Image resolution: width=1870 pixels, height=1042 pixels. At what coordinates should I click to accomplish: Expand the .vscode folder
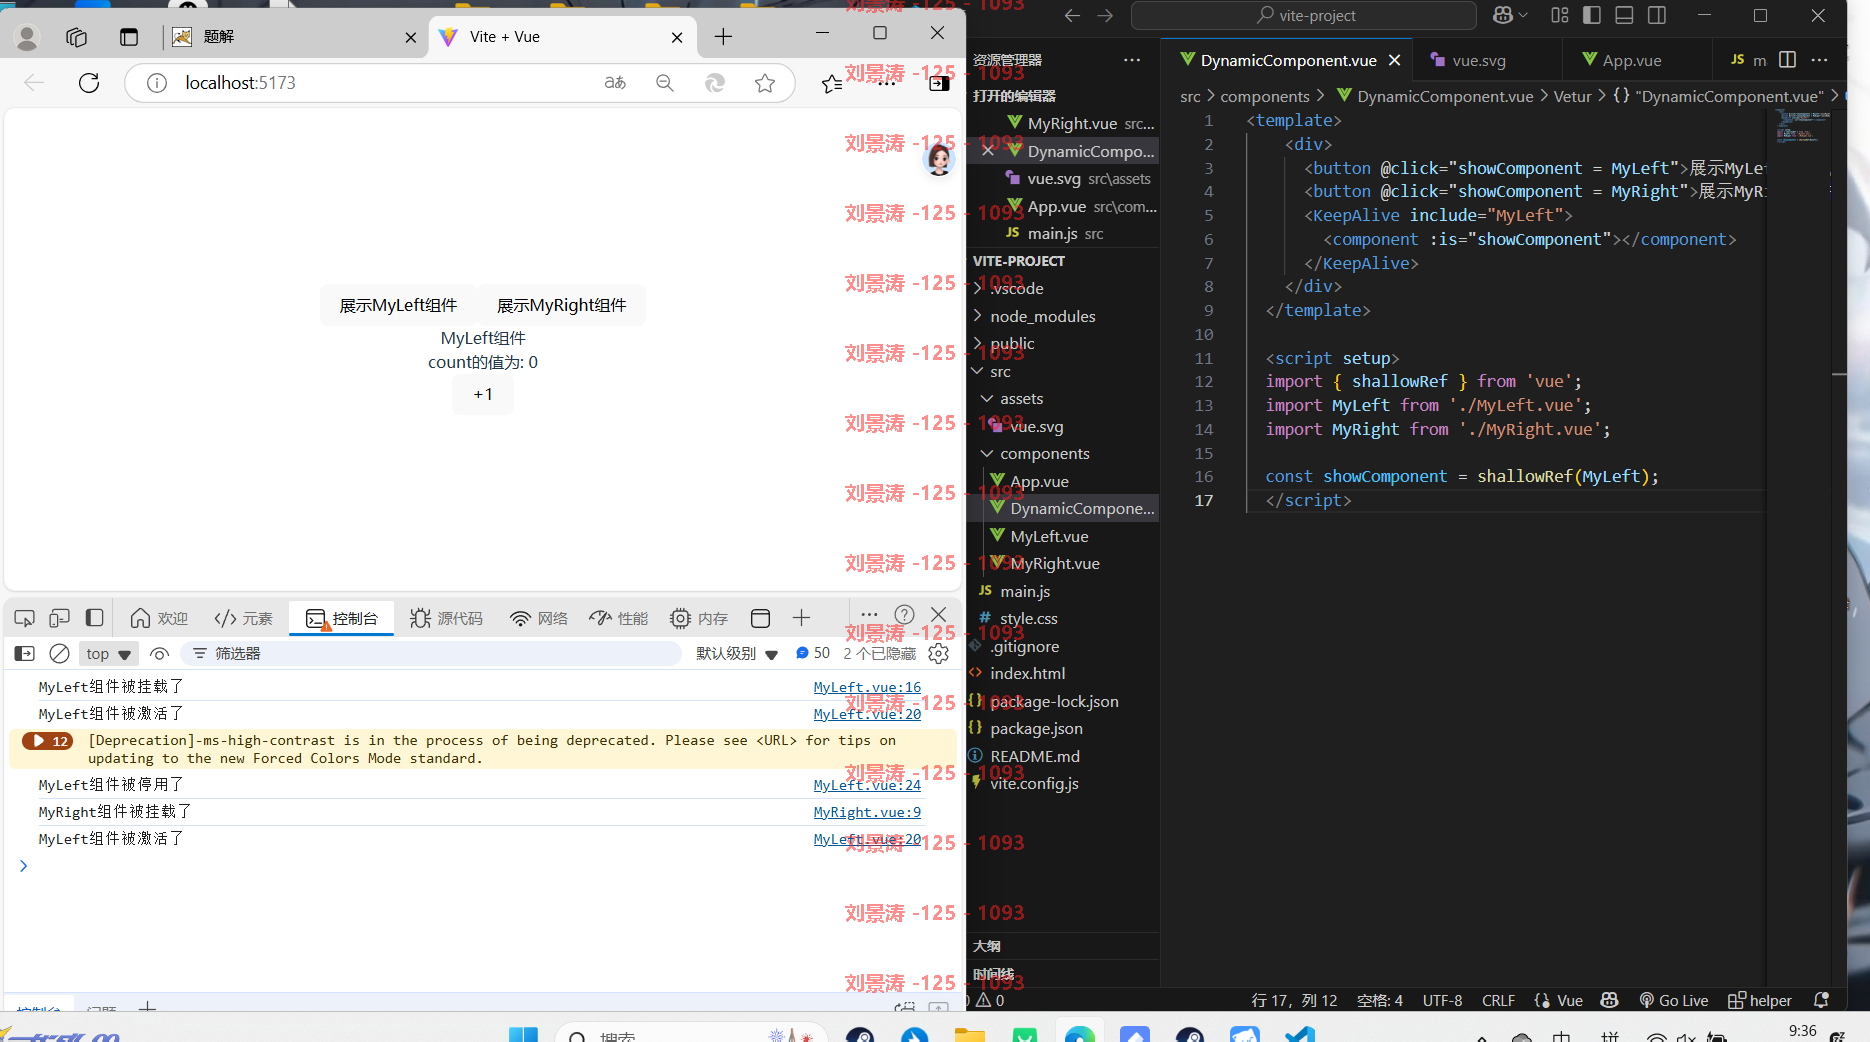click(1016, 288)
